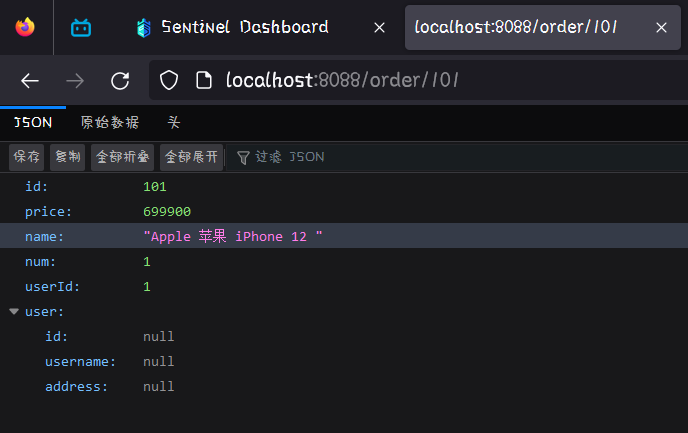Select the address key
Screen dimensions: 688x433
76,386
